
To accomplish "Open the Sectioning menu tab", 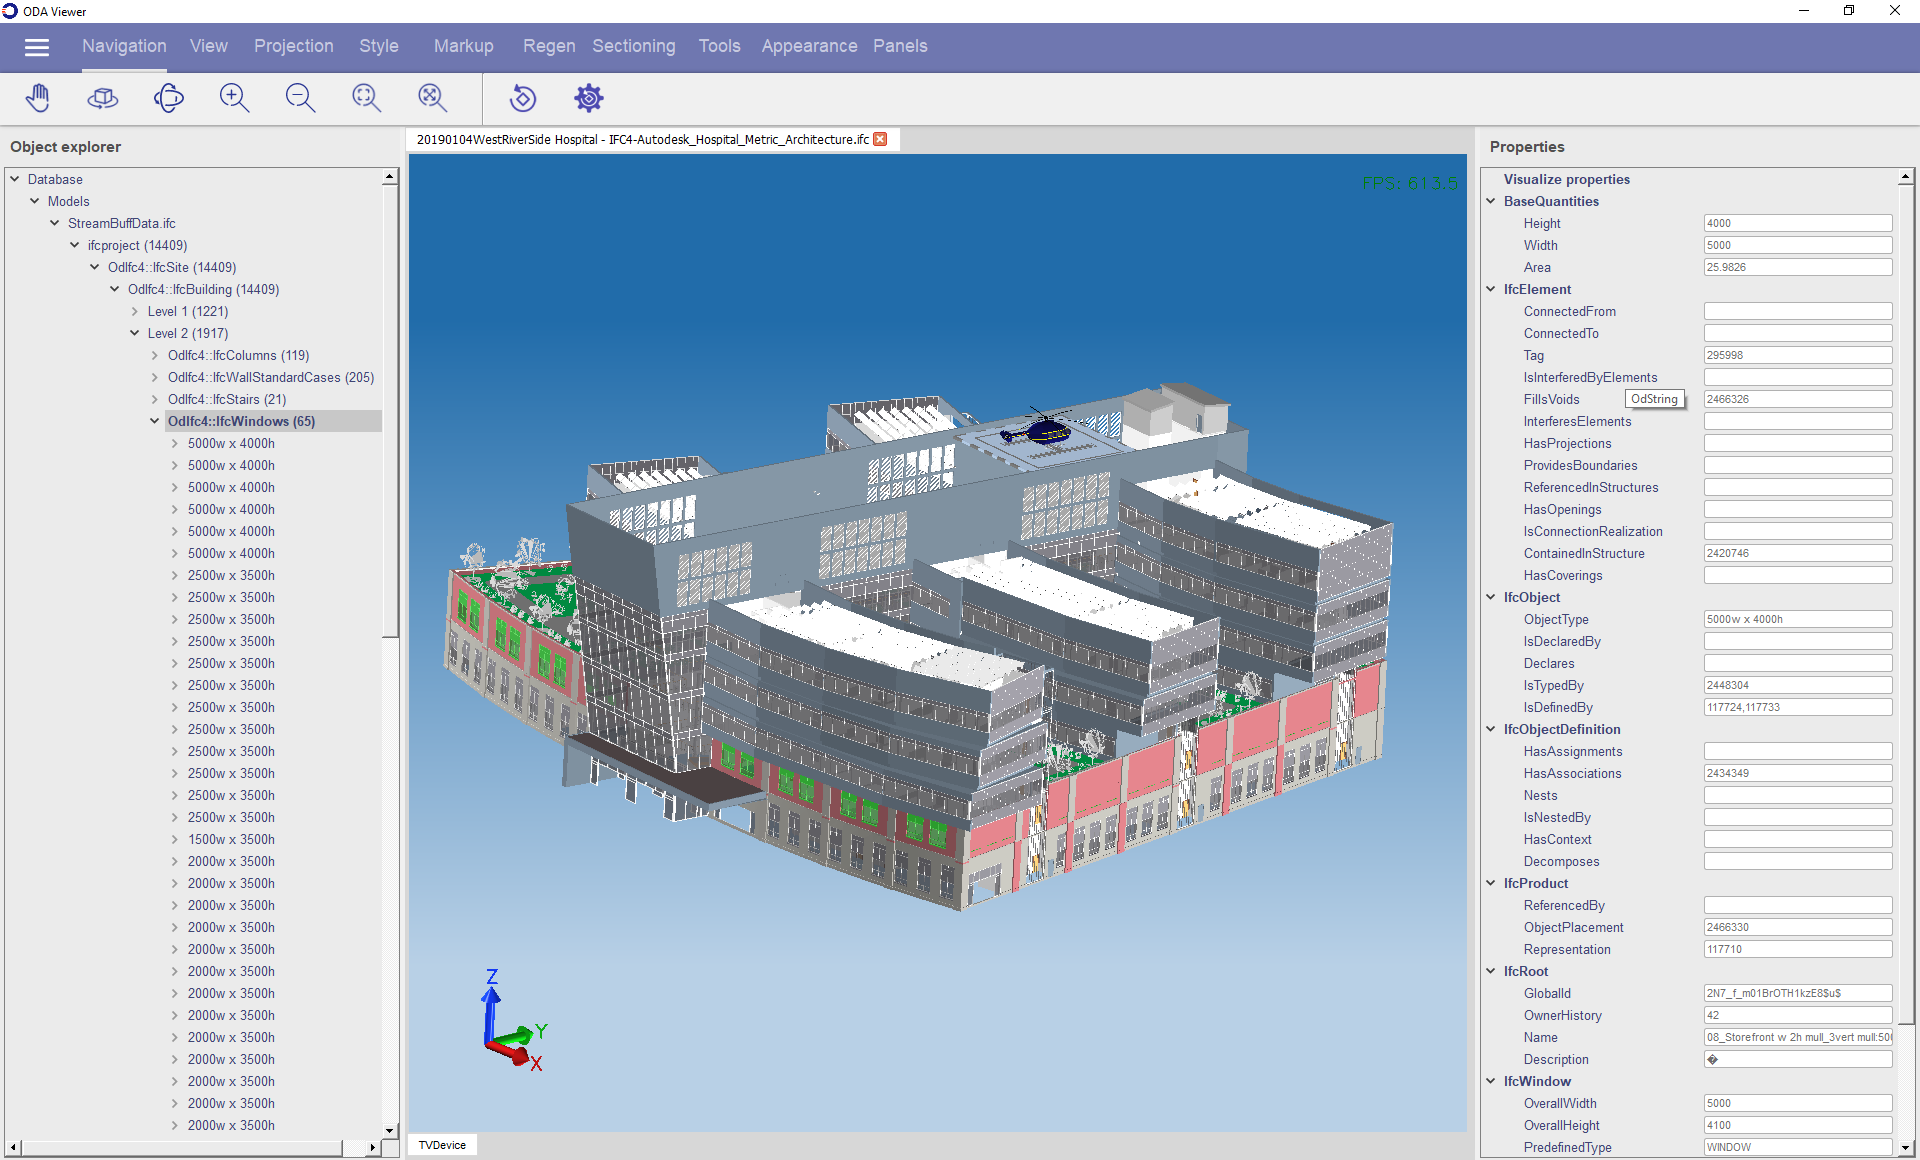I will (633, 46).
